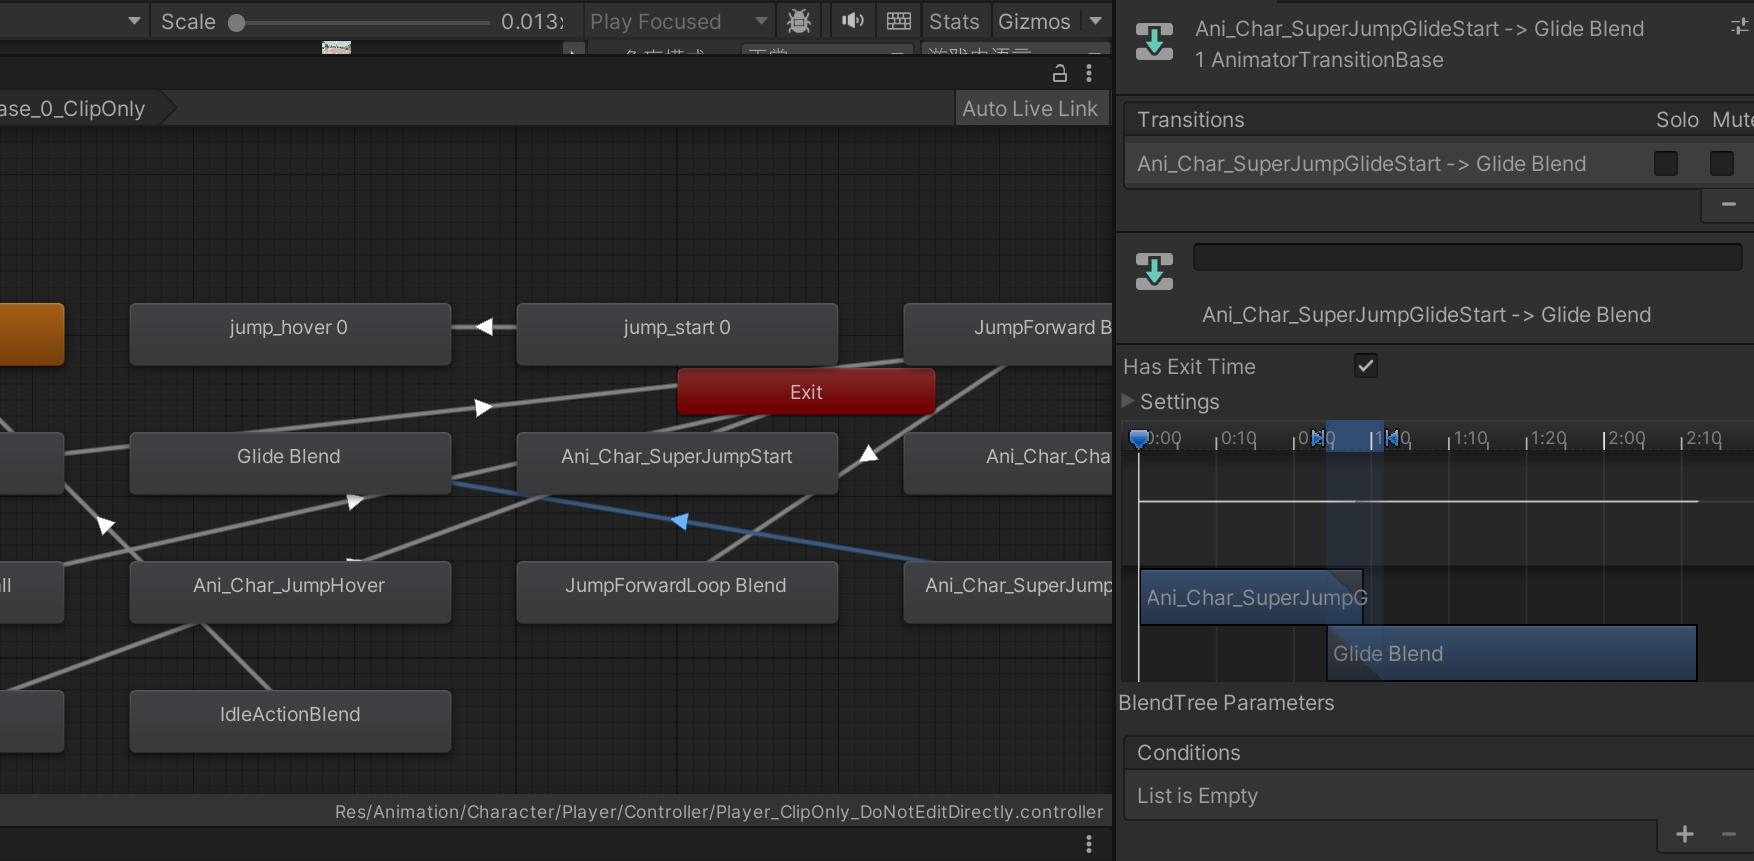Open the aspect dropdown arrow left of Scale
The height and width of the screenshot is (861, 1754).
(134, 21)
